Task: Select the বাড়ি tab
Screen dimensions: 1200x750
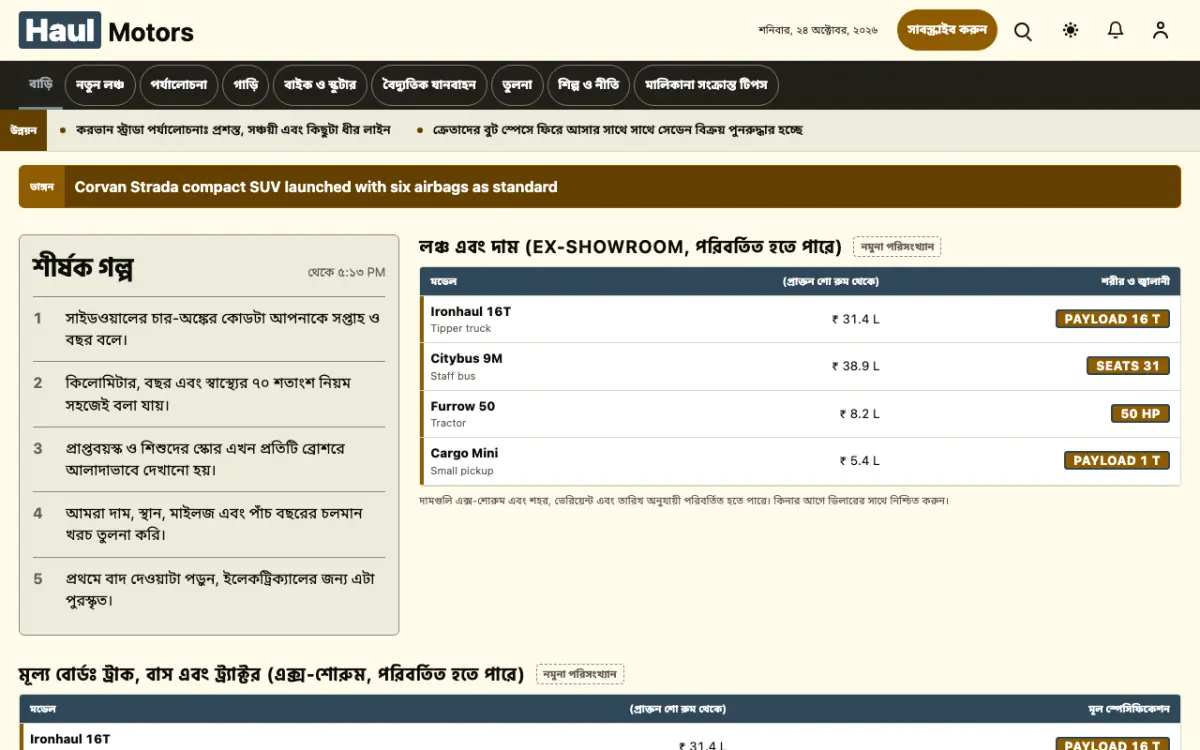Action: point(41,85)
